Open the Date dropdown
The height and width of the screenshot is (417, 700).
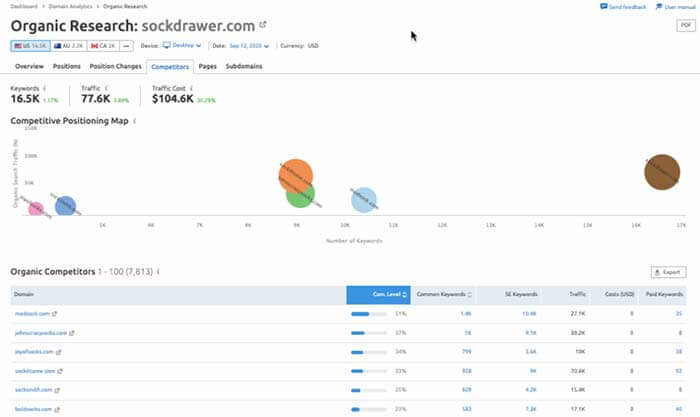249,46
